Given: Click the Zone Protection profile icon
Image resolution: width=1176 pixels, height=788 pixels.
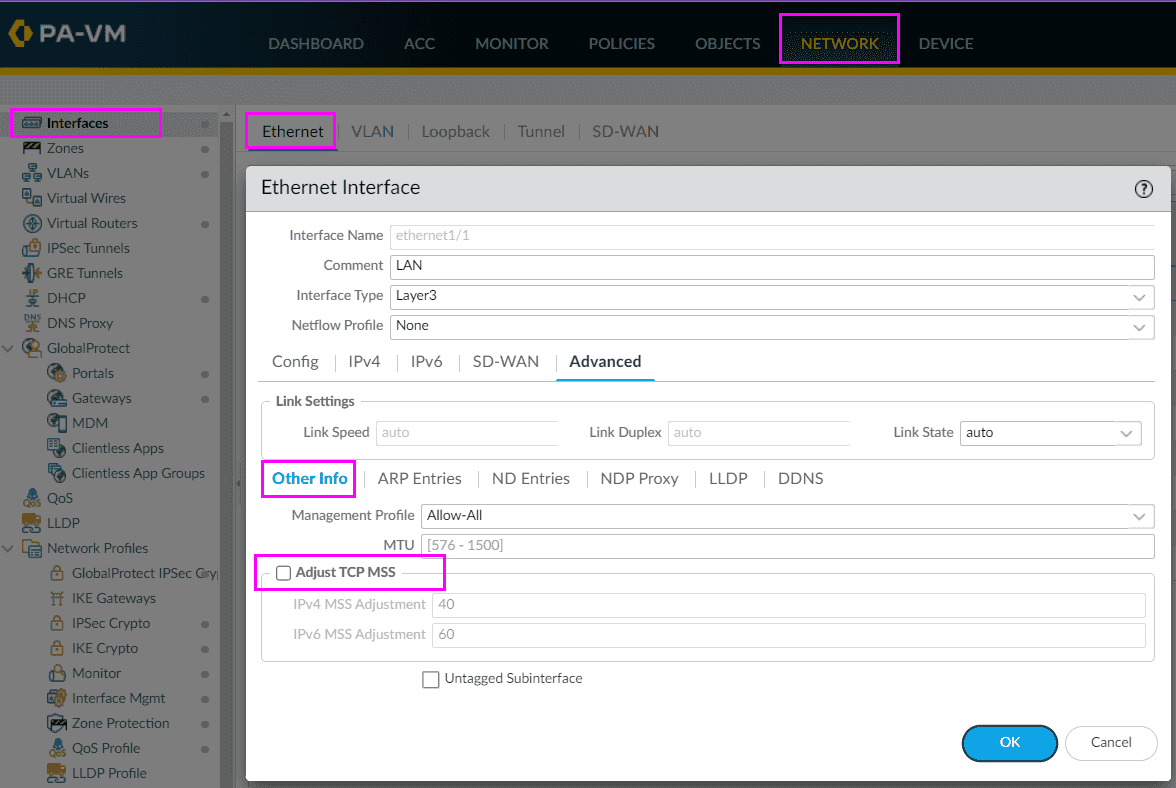Looking at the screenshot, I should point(56,723).
